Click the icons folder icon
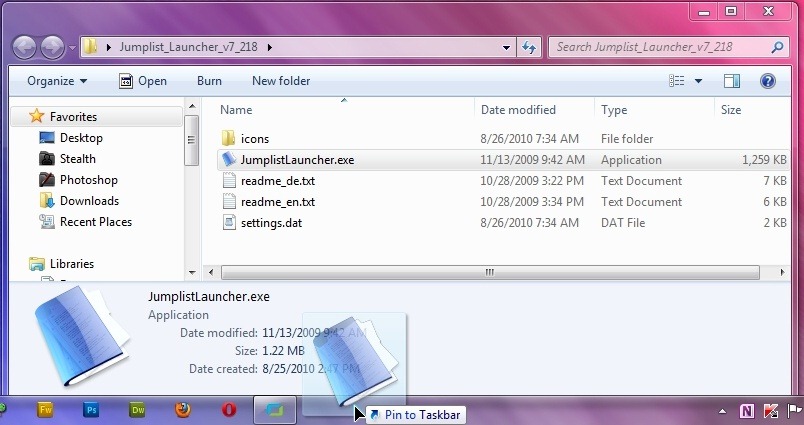804x425 pixels. (229, 138)
